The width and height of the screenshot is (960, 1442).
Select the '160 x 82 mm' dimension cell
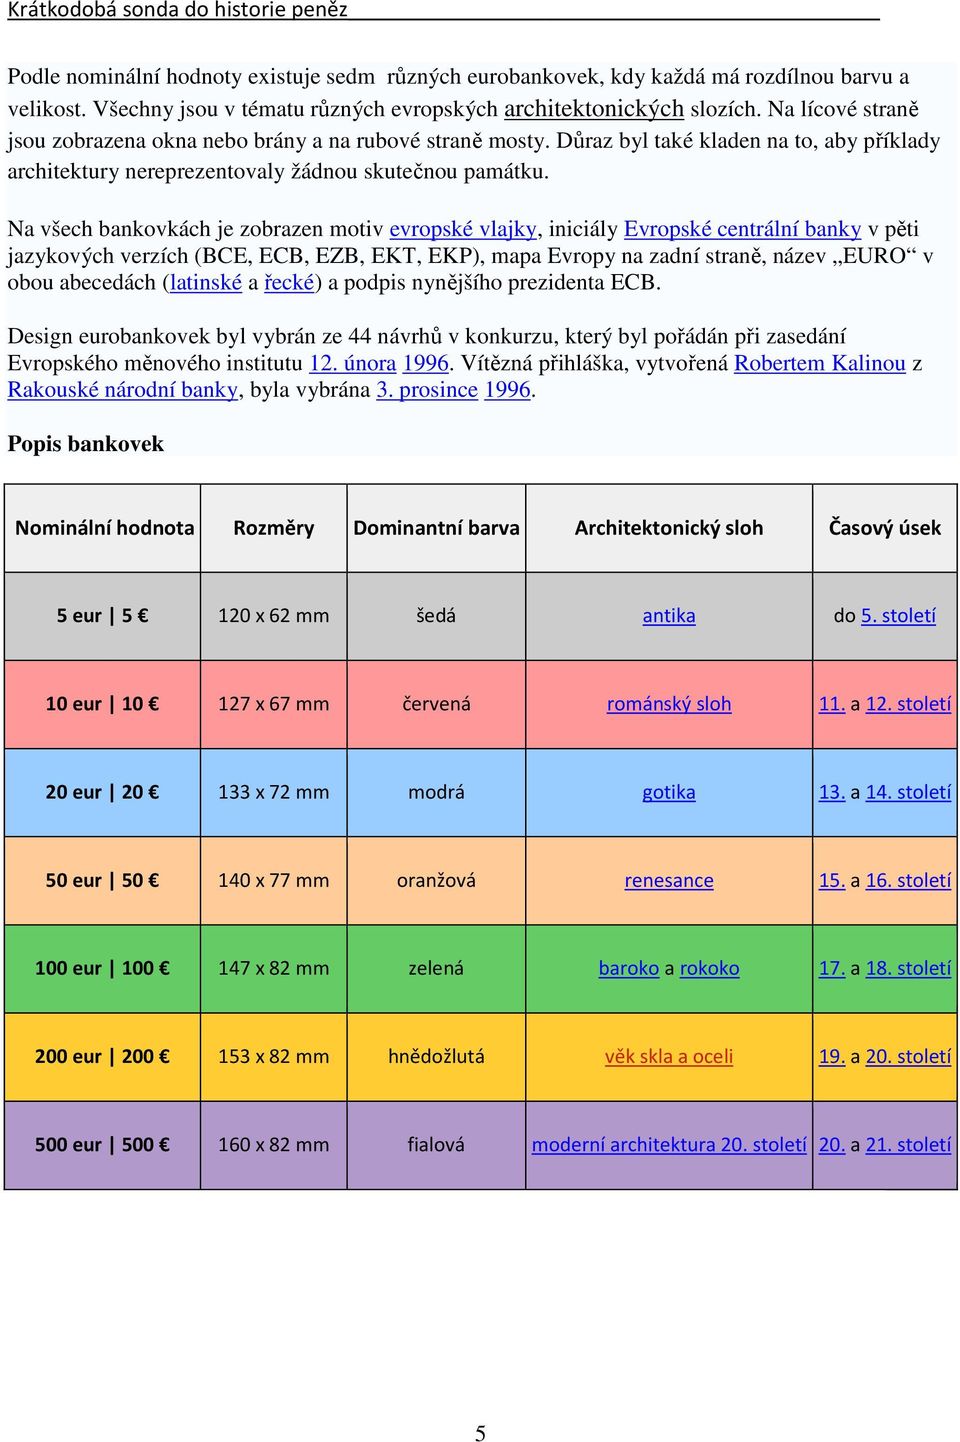pyautogui.click(x=274, y=1145)
